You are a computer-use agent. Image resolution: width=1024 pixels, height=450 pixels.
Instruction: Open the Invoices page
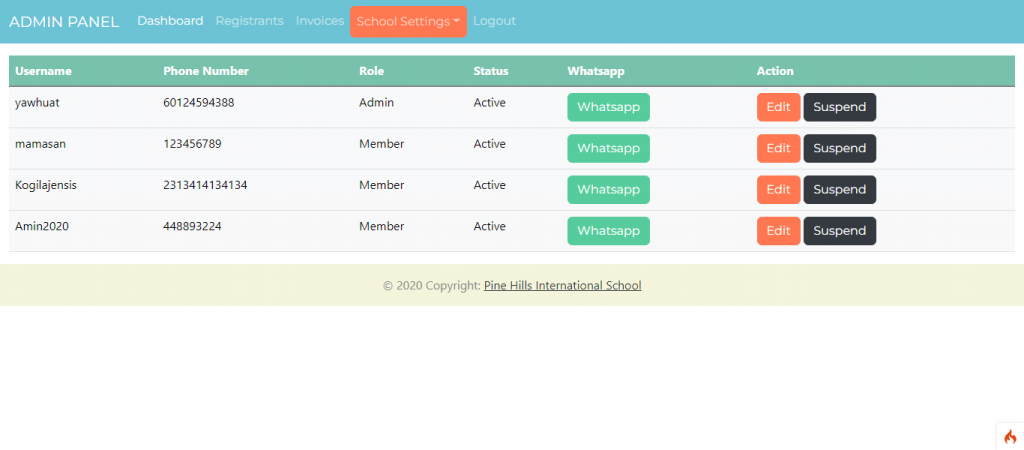(x=320, y=21)
